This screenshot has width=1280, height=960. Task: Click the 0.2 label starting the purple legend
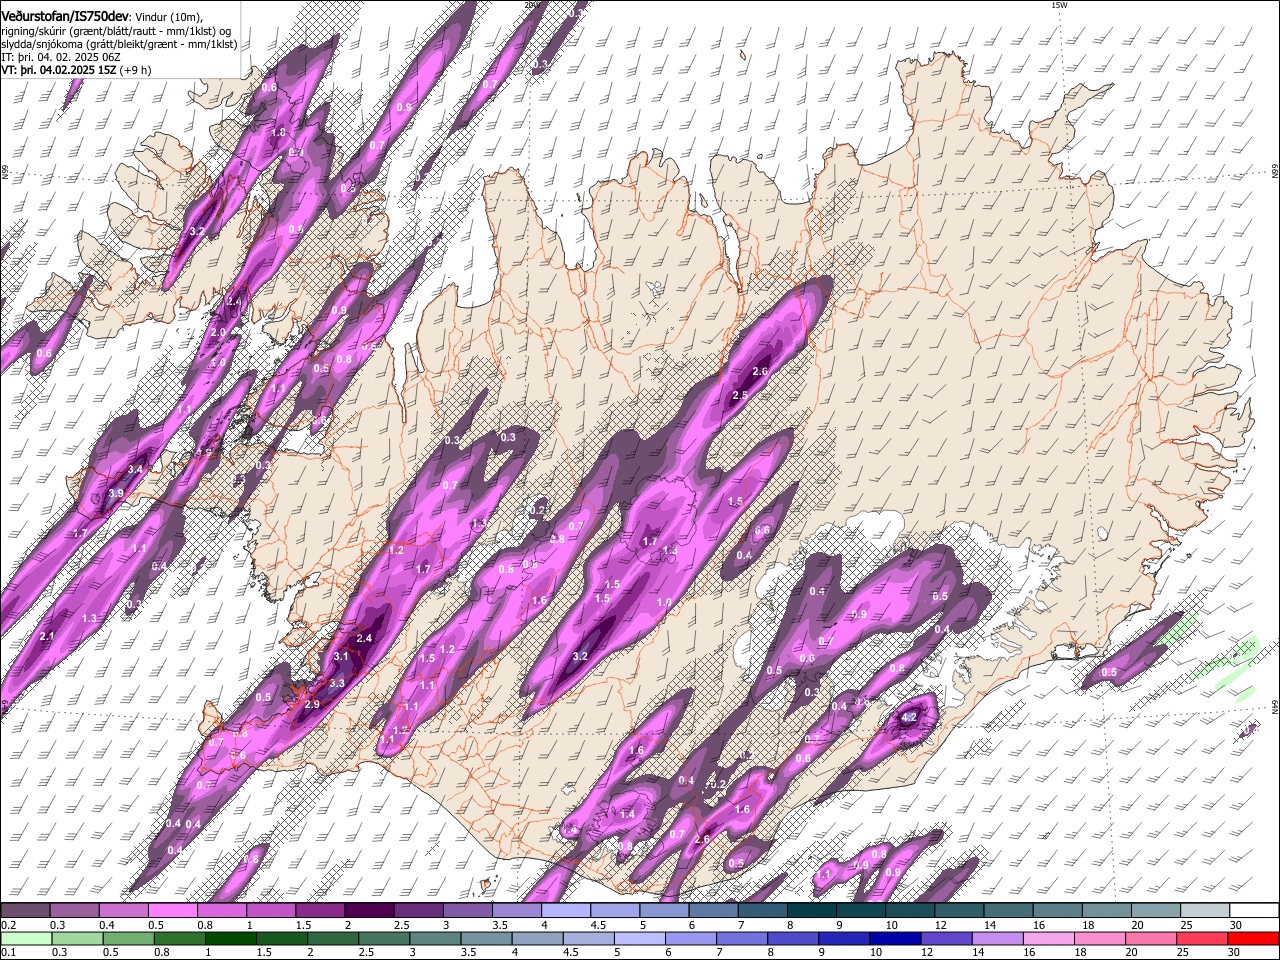(8, 925)
